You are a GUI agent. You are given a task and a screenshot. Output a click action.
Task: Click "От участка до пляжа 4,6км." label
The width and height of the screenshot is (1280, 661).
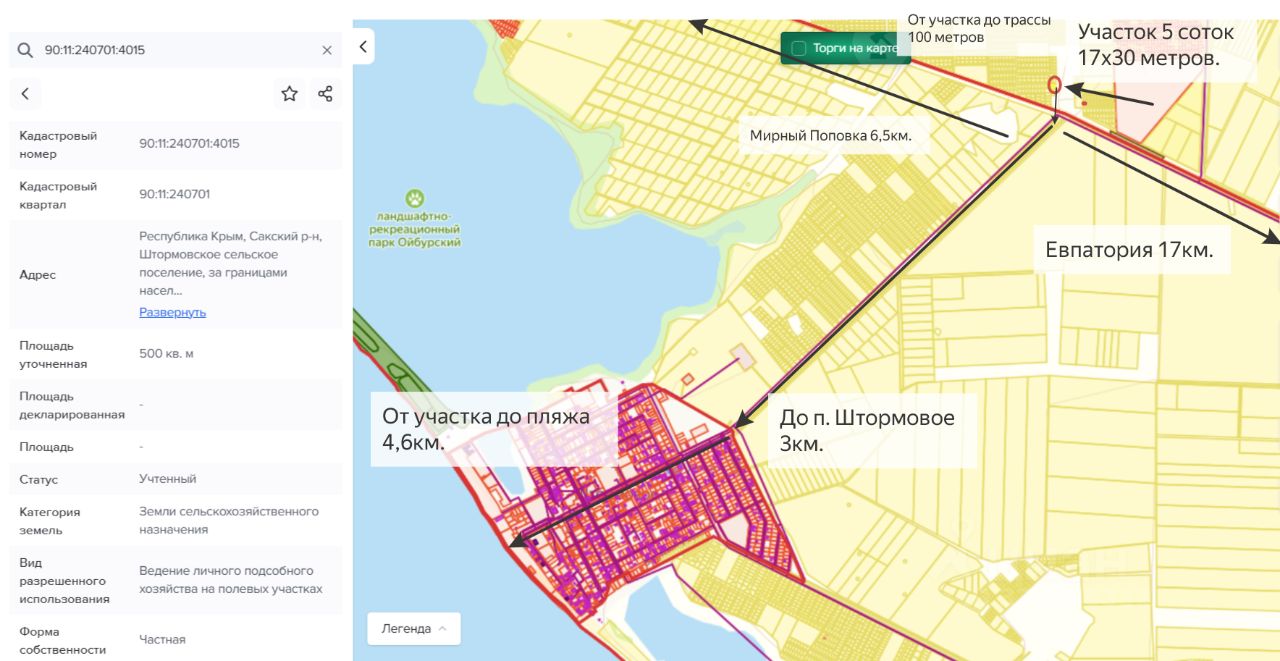(485, 429)
